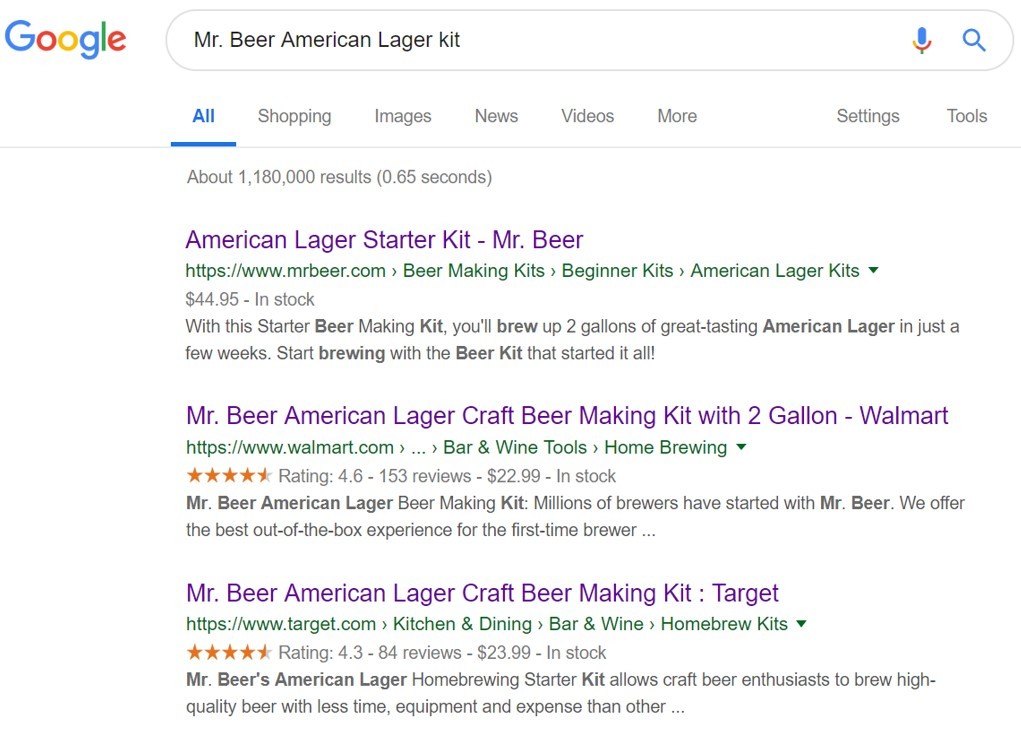The image size is (1021, 729).
Task: Click the snippet starting "With this Starter Beer Making Kit"
Action: coord(572,340)
